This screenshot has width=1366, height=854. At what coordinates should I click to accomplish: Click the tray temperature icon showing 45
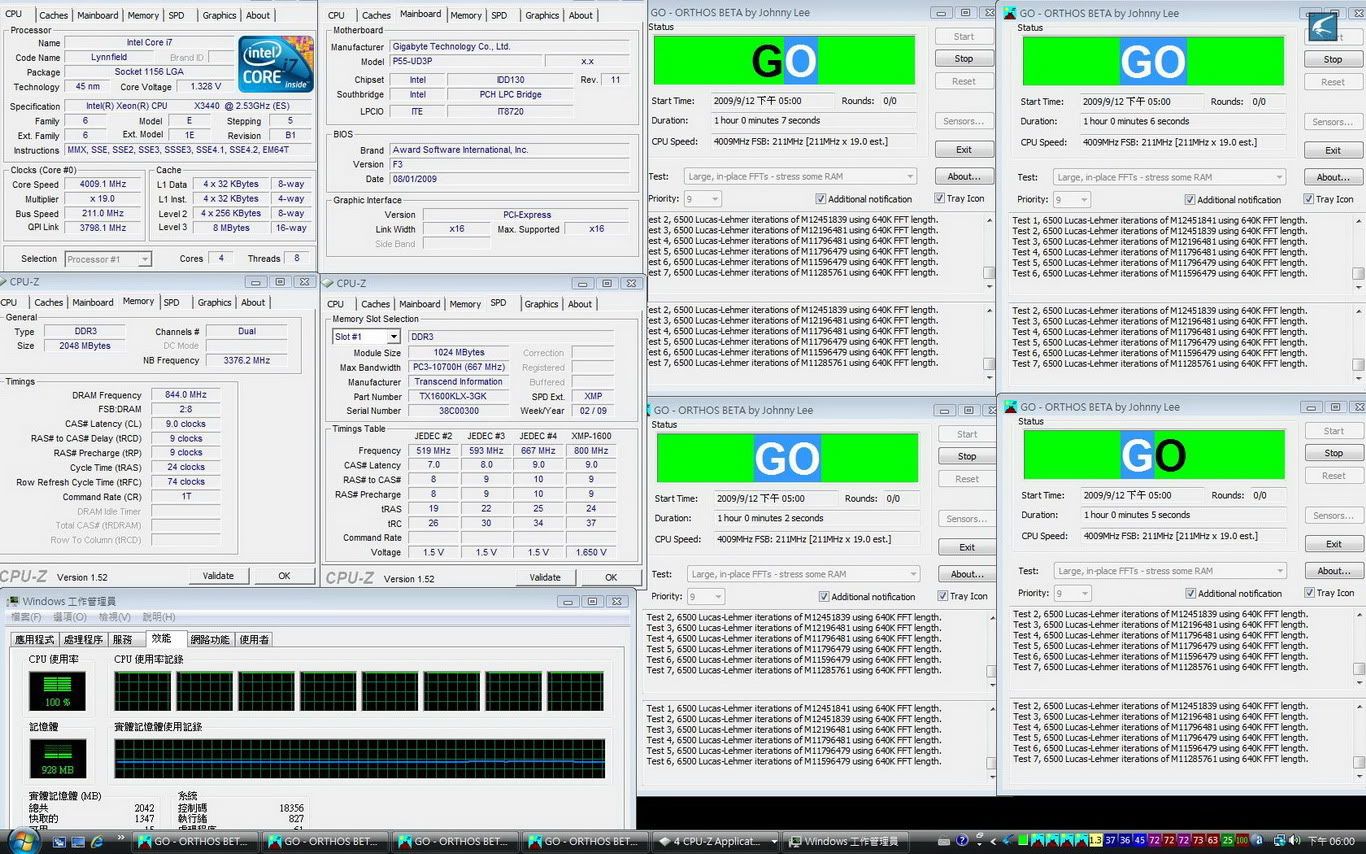(x=1140, y=841)
